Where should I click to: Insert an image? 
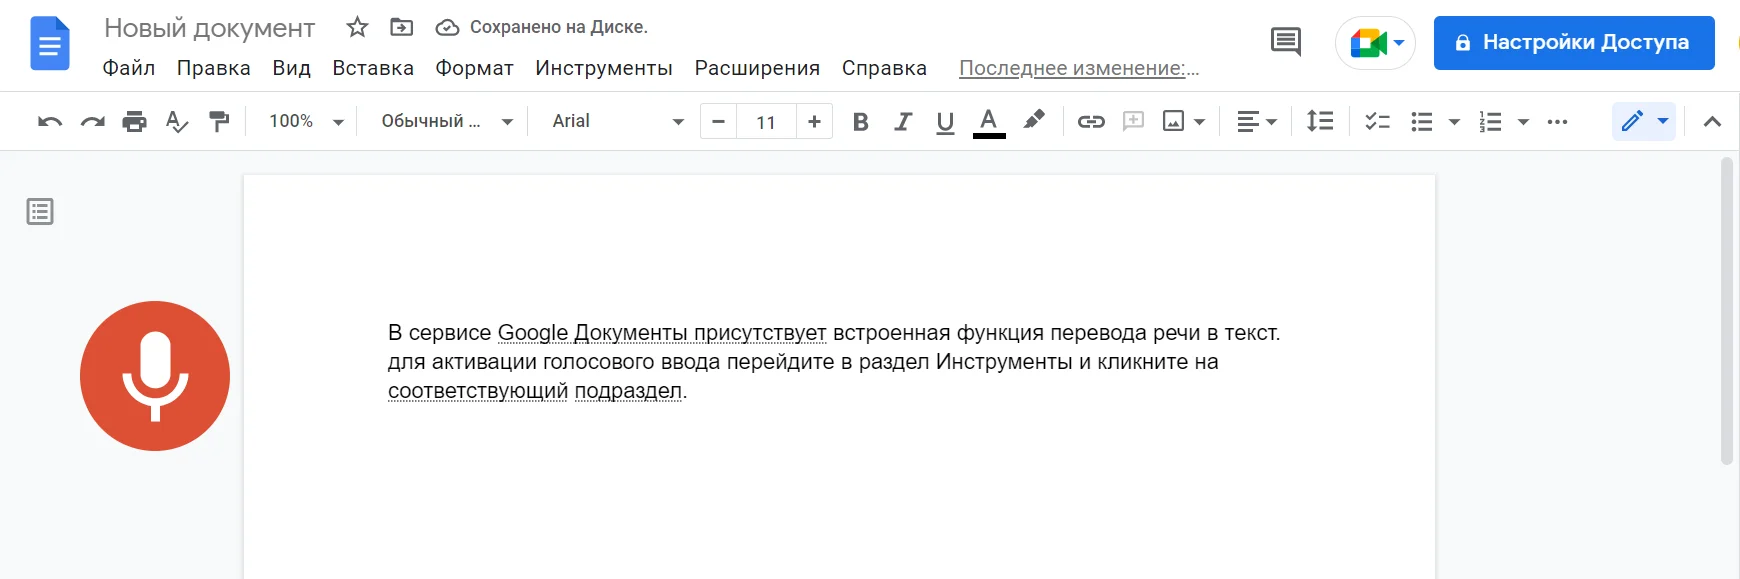pos(1174,122)
